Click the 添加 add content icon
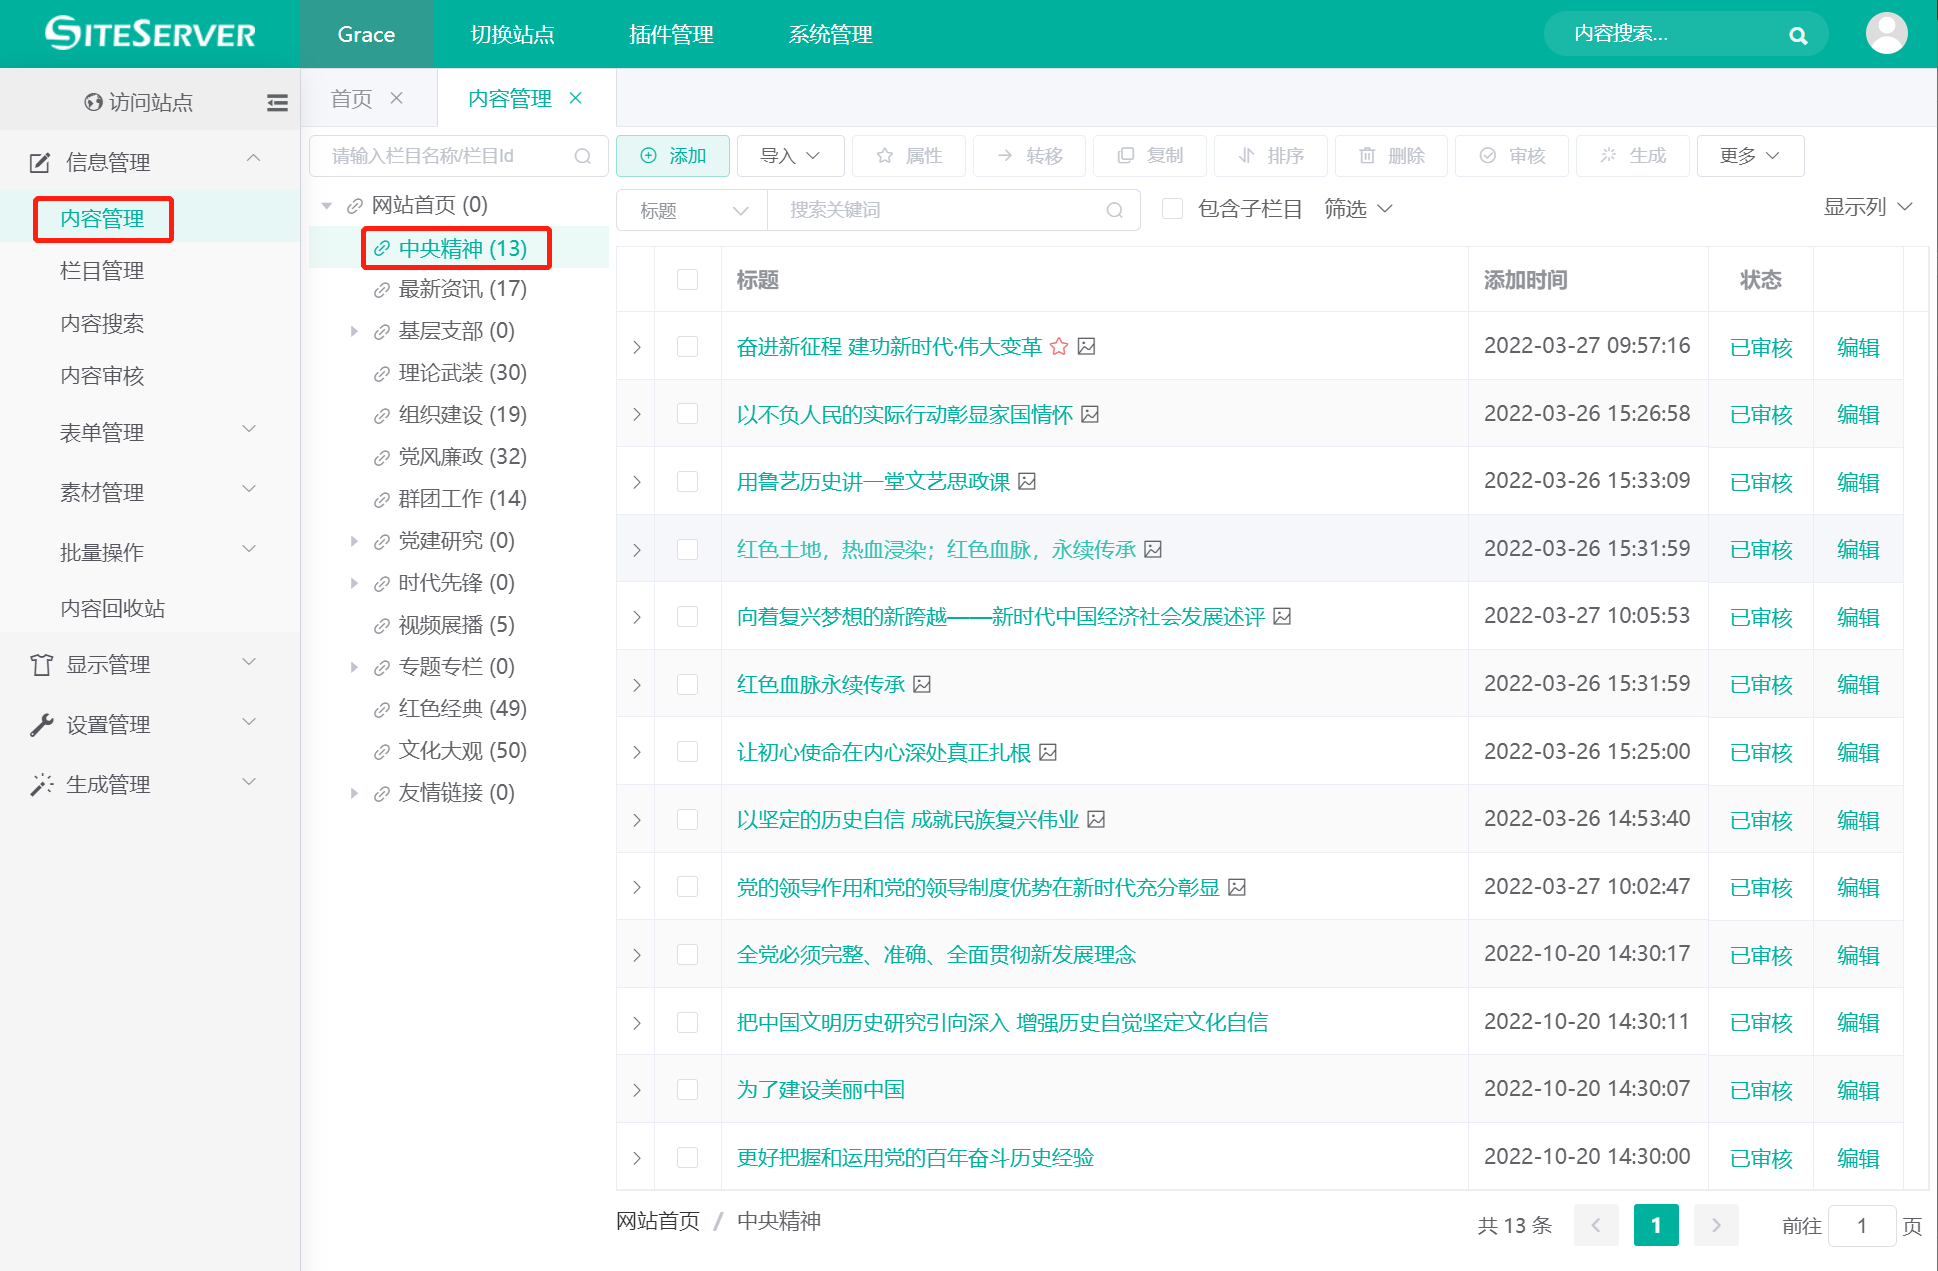 click(648, 156)
